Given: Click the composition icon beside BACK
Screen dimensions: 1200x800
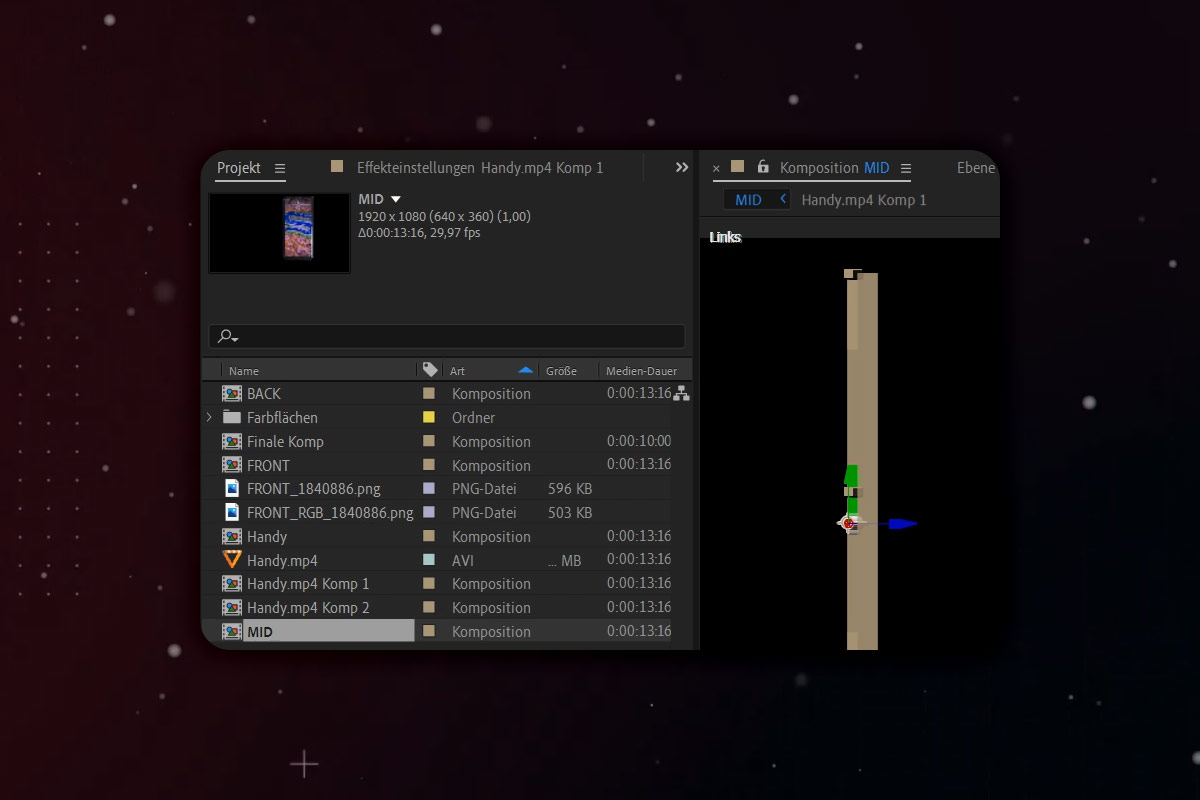Looking at the screenshot, I should click(x=232, y=394).
